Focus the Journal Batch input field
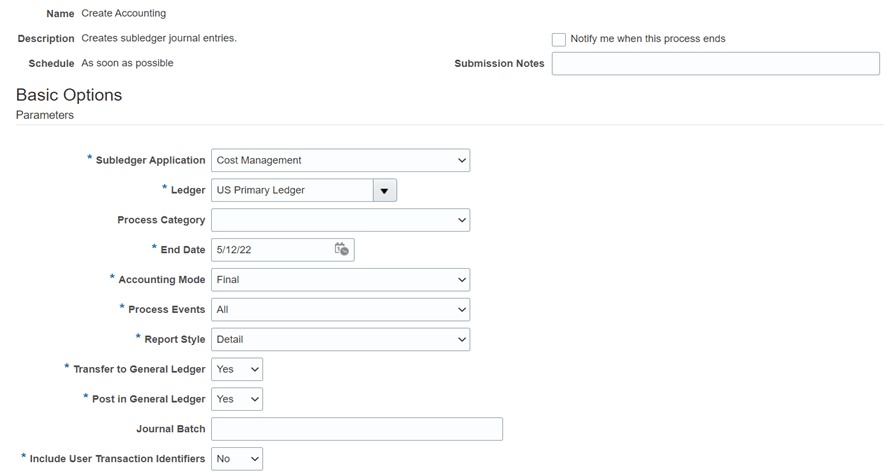884x476 pixels. (x=357, y=429)
